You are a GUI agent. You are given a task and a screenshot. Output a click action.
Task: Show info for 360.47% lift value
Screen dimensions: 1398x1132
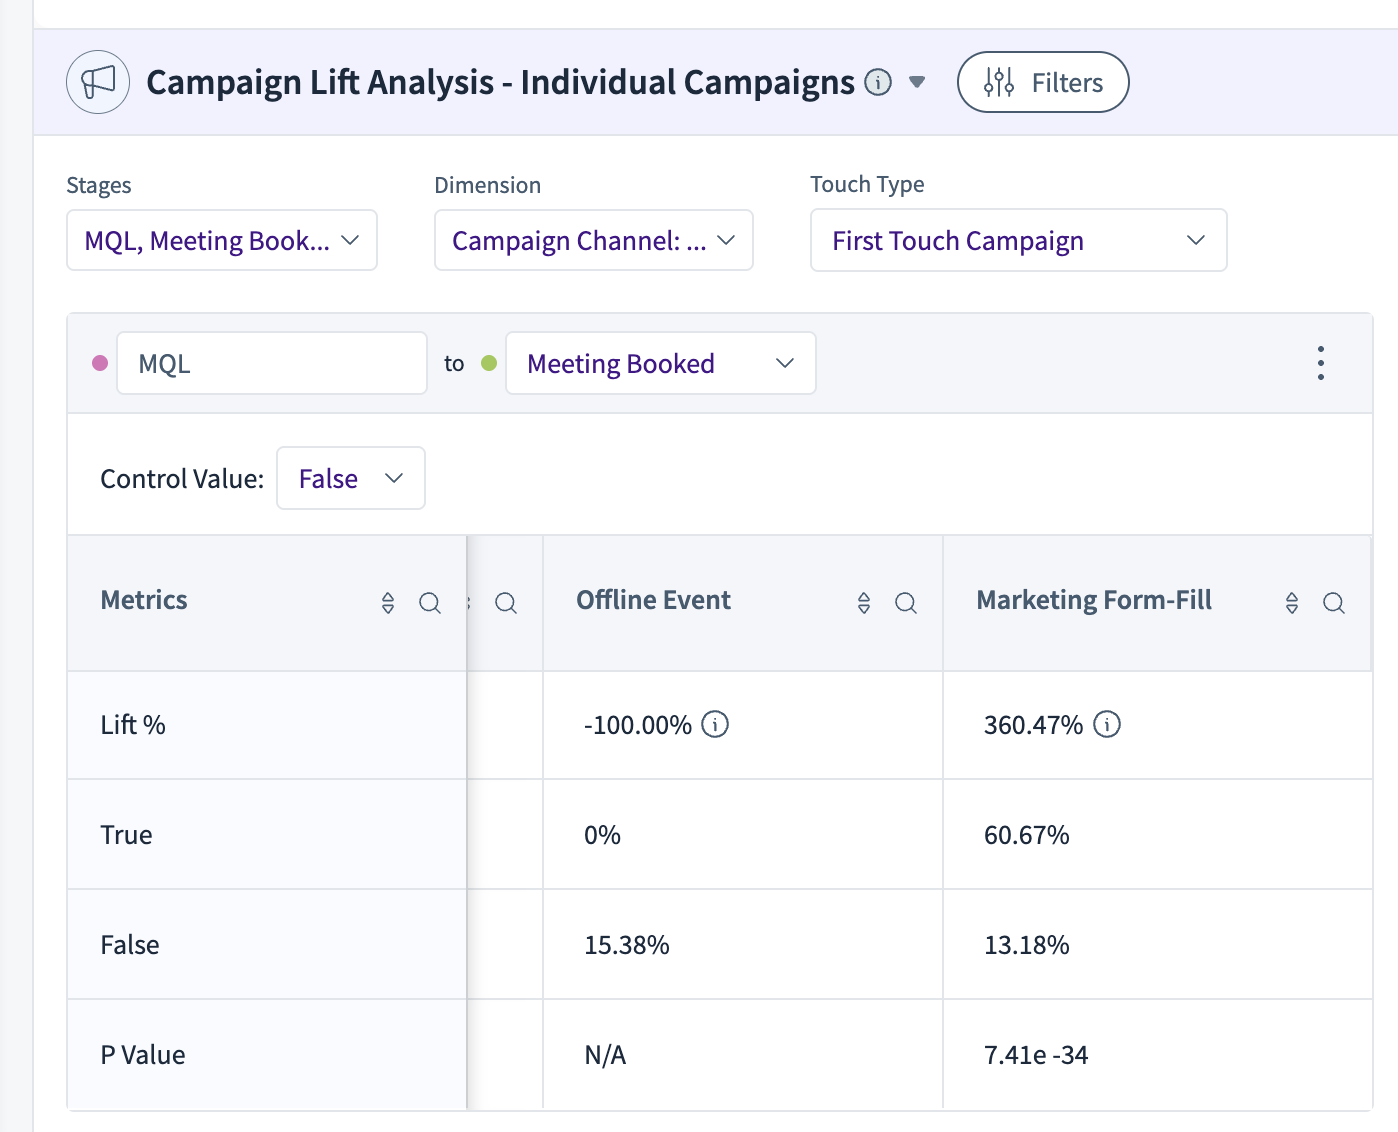pos(1107,724)
